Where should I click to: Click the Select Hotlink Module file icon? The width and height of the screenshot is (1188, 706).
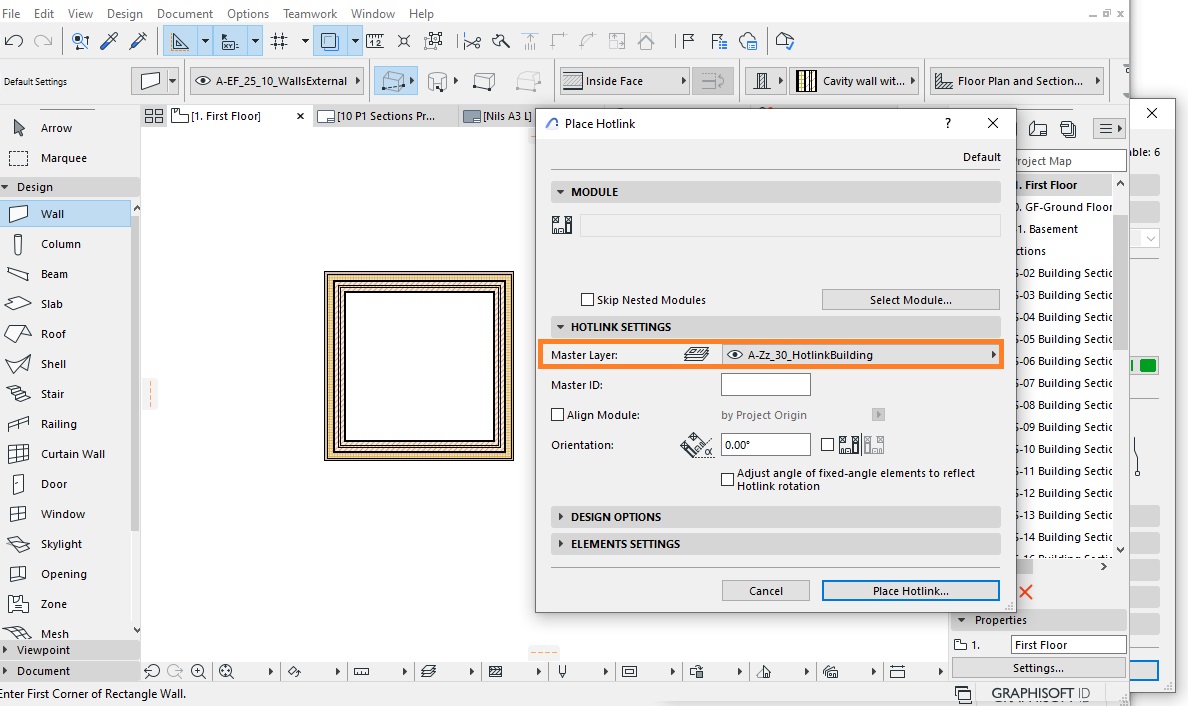click(562, 225)
